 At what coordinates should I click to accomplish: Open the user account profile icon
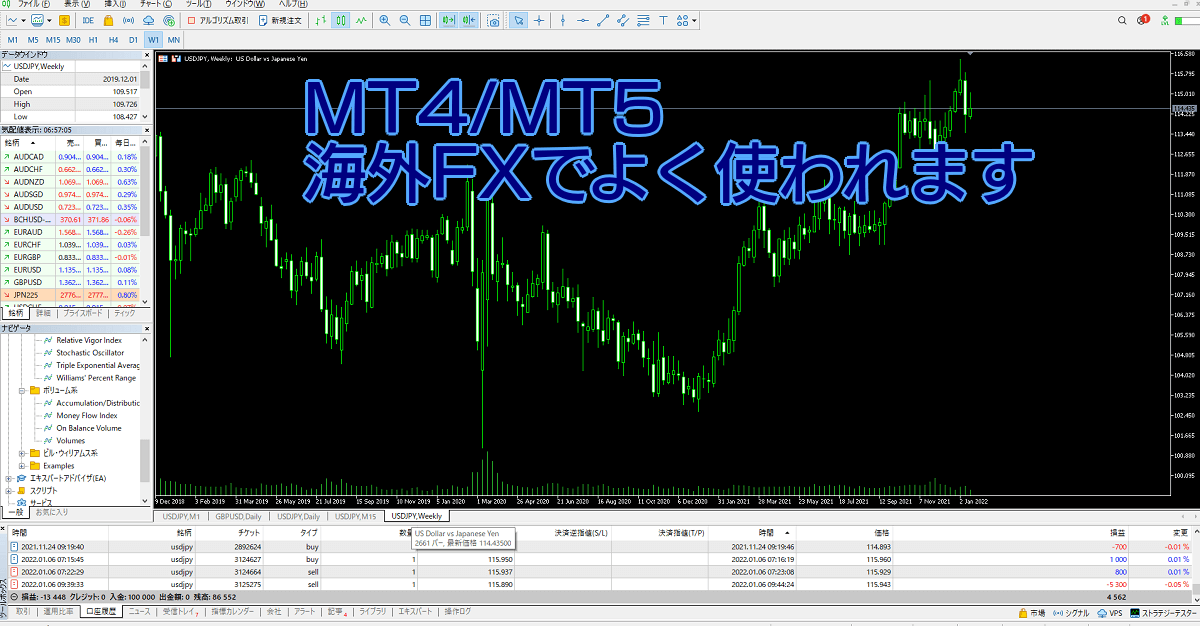(1141, 20)
